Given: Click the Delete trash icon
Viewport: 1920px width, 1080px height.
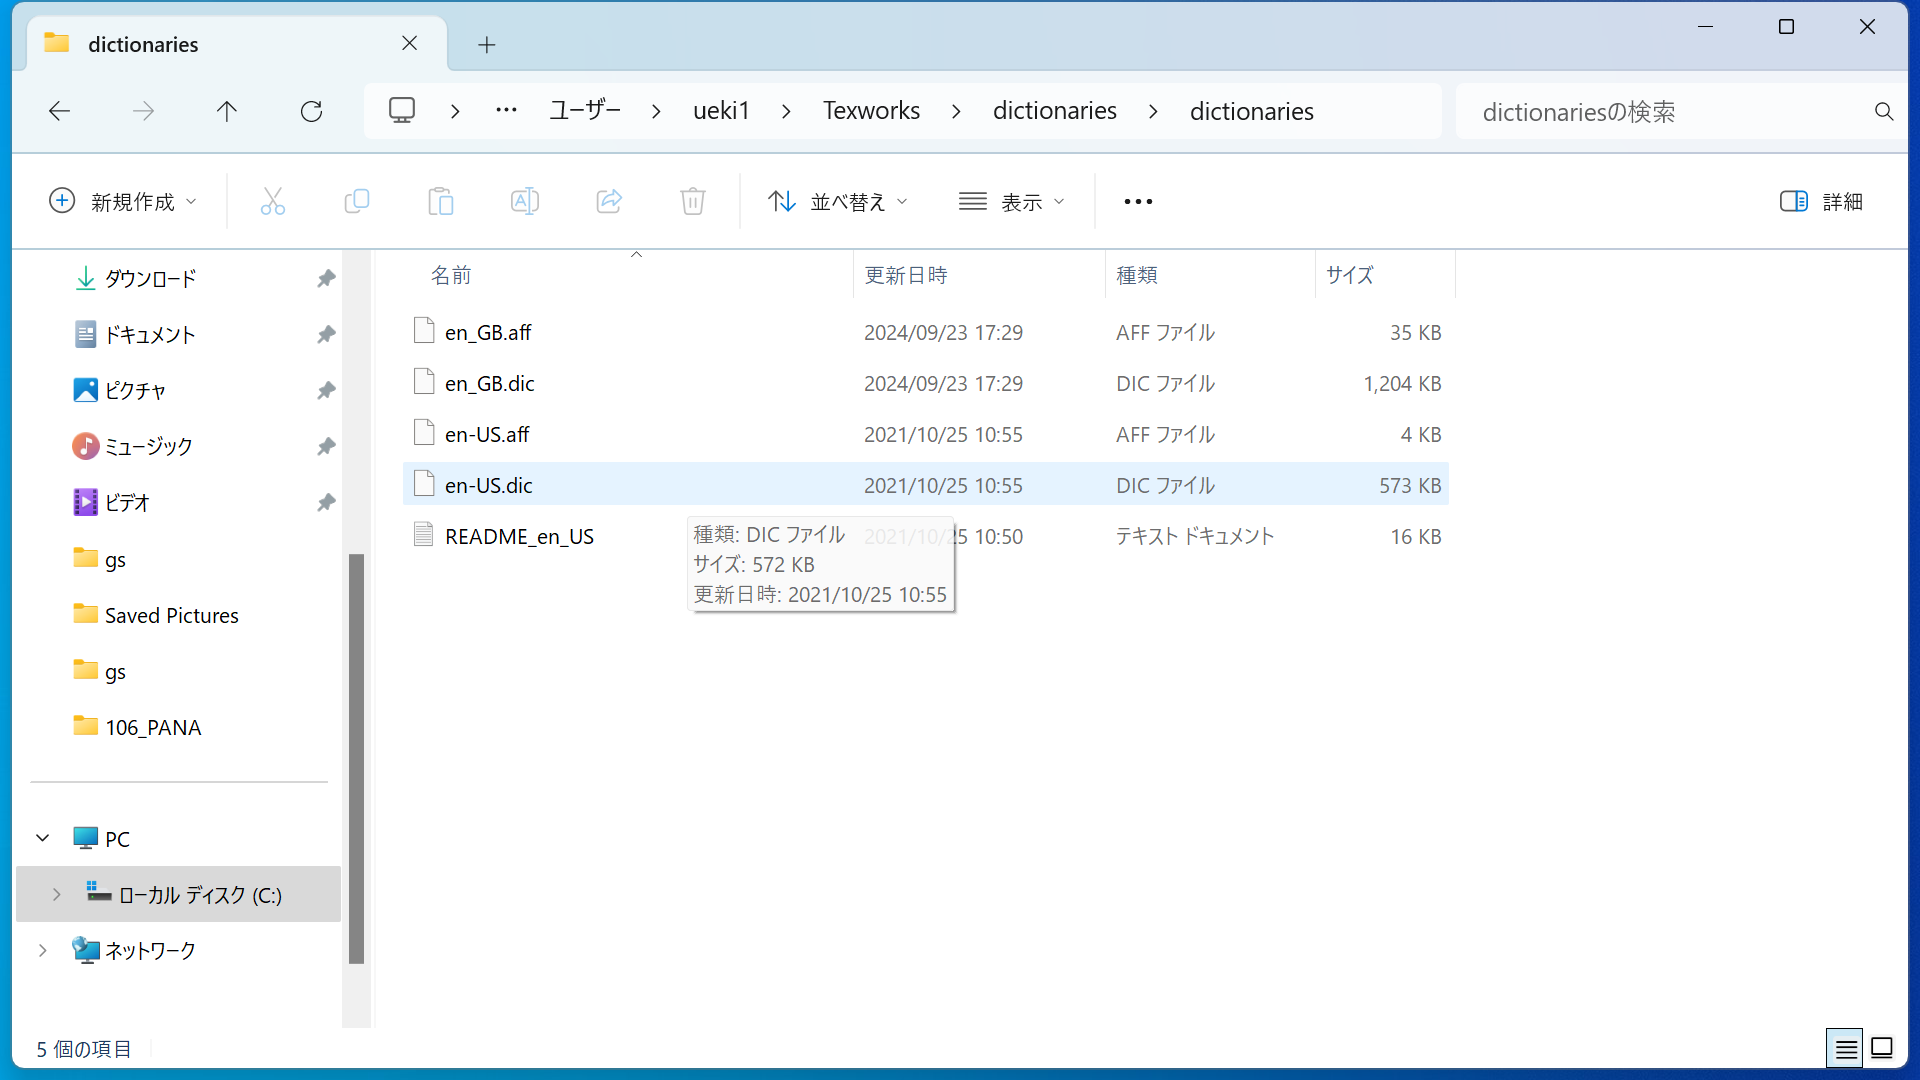Looking at the screenshot, I should (x=693, y=201).
